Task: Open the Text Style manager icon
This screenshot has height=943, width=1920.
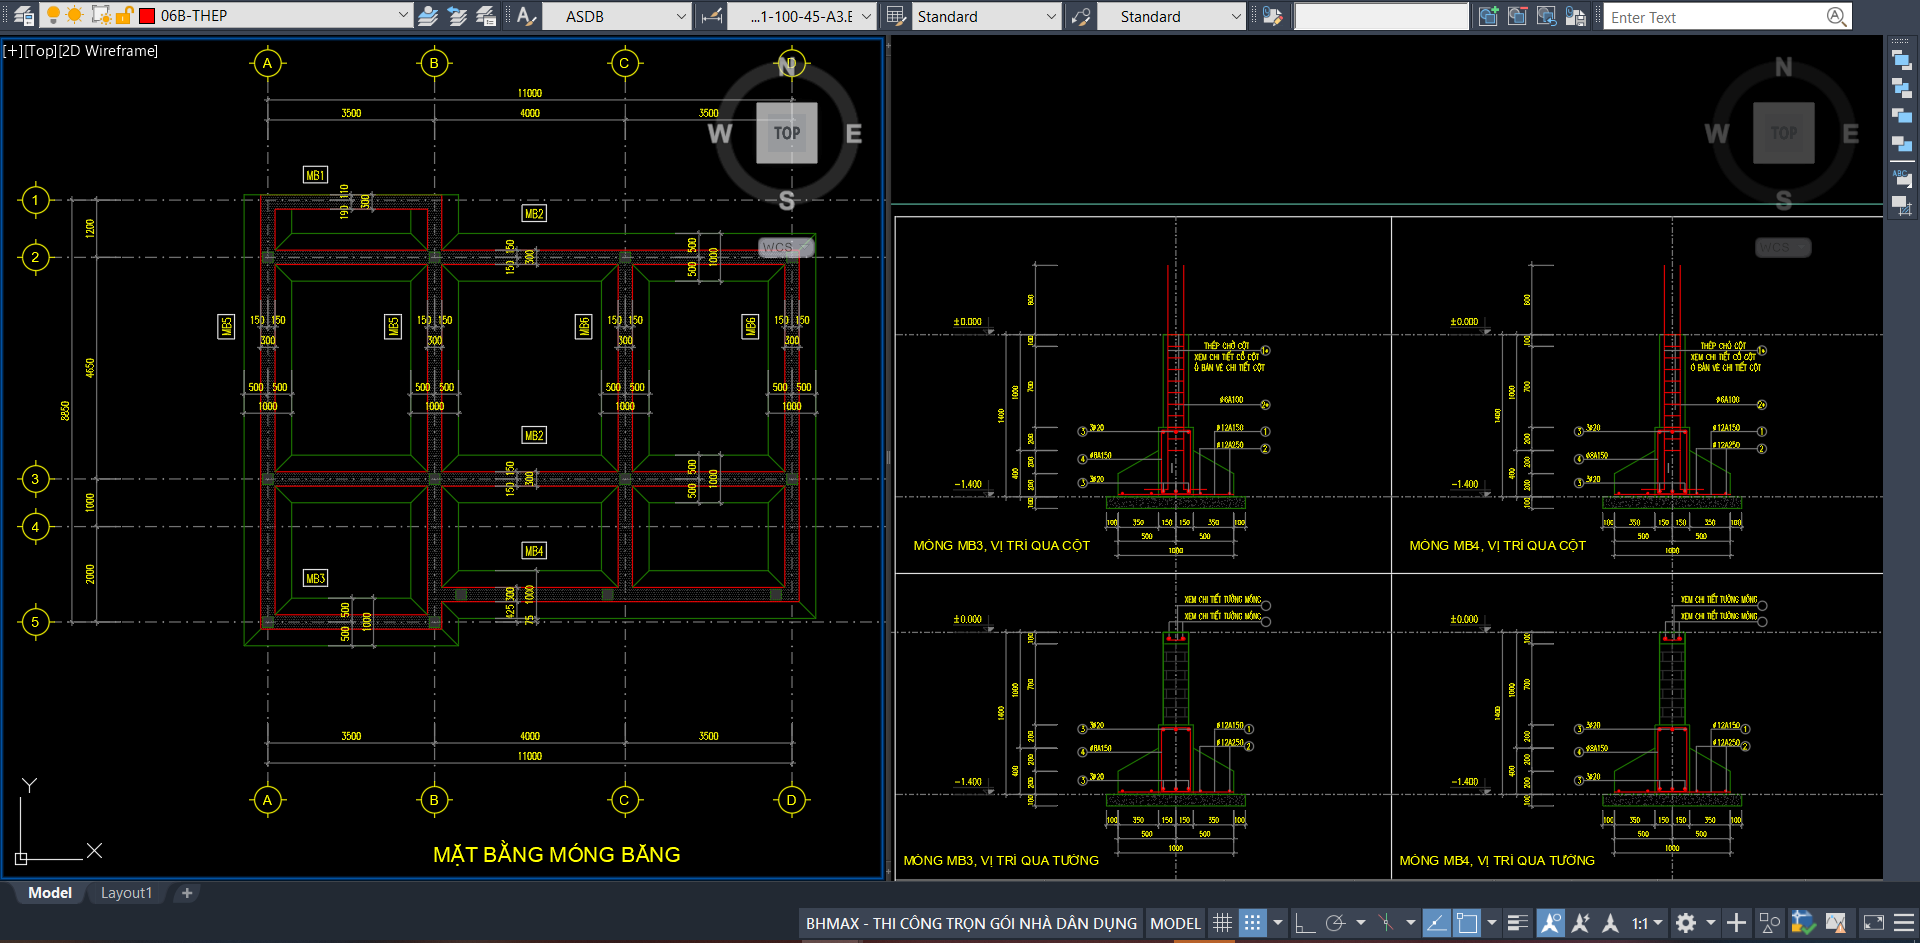Action: pos(526,16)
